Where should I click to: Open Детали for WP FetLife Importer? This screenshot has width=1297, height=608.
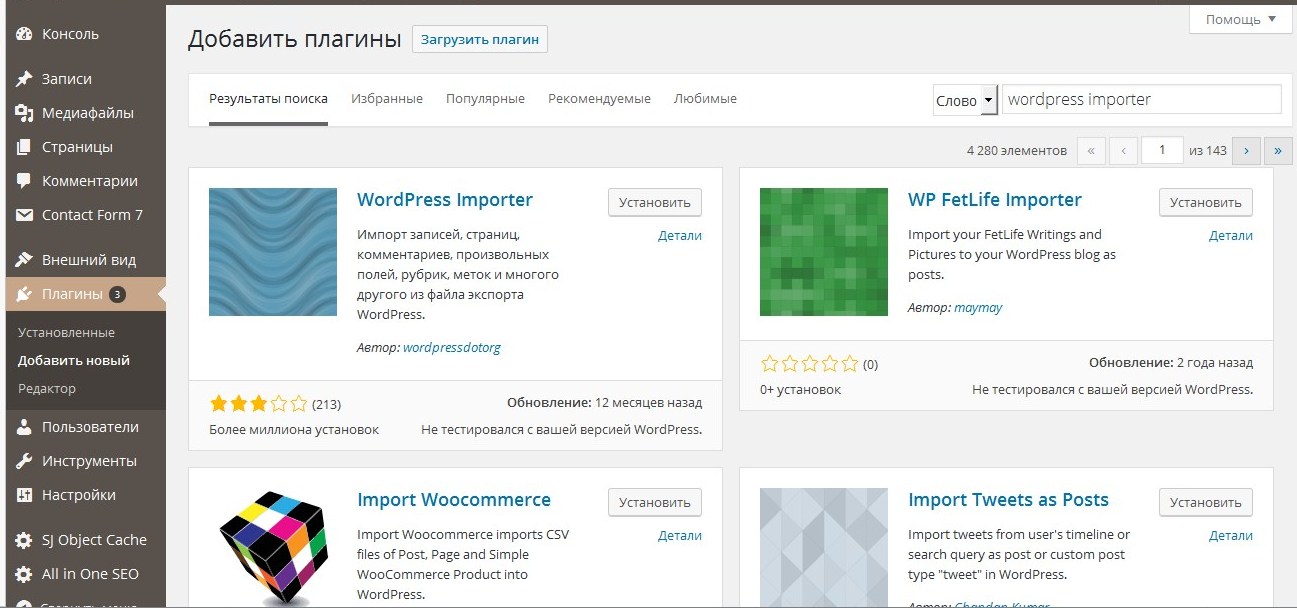1231,236
